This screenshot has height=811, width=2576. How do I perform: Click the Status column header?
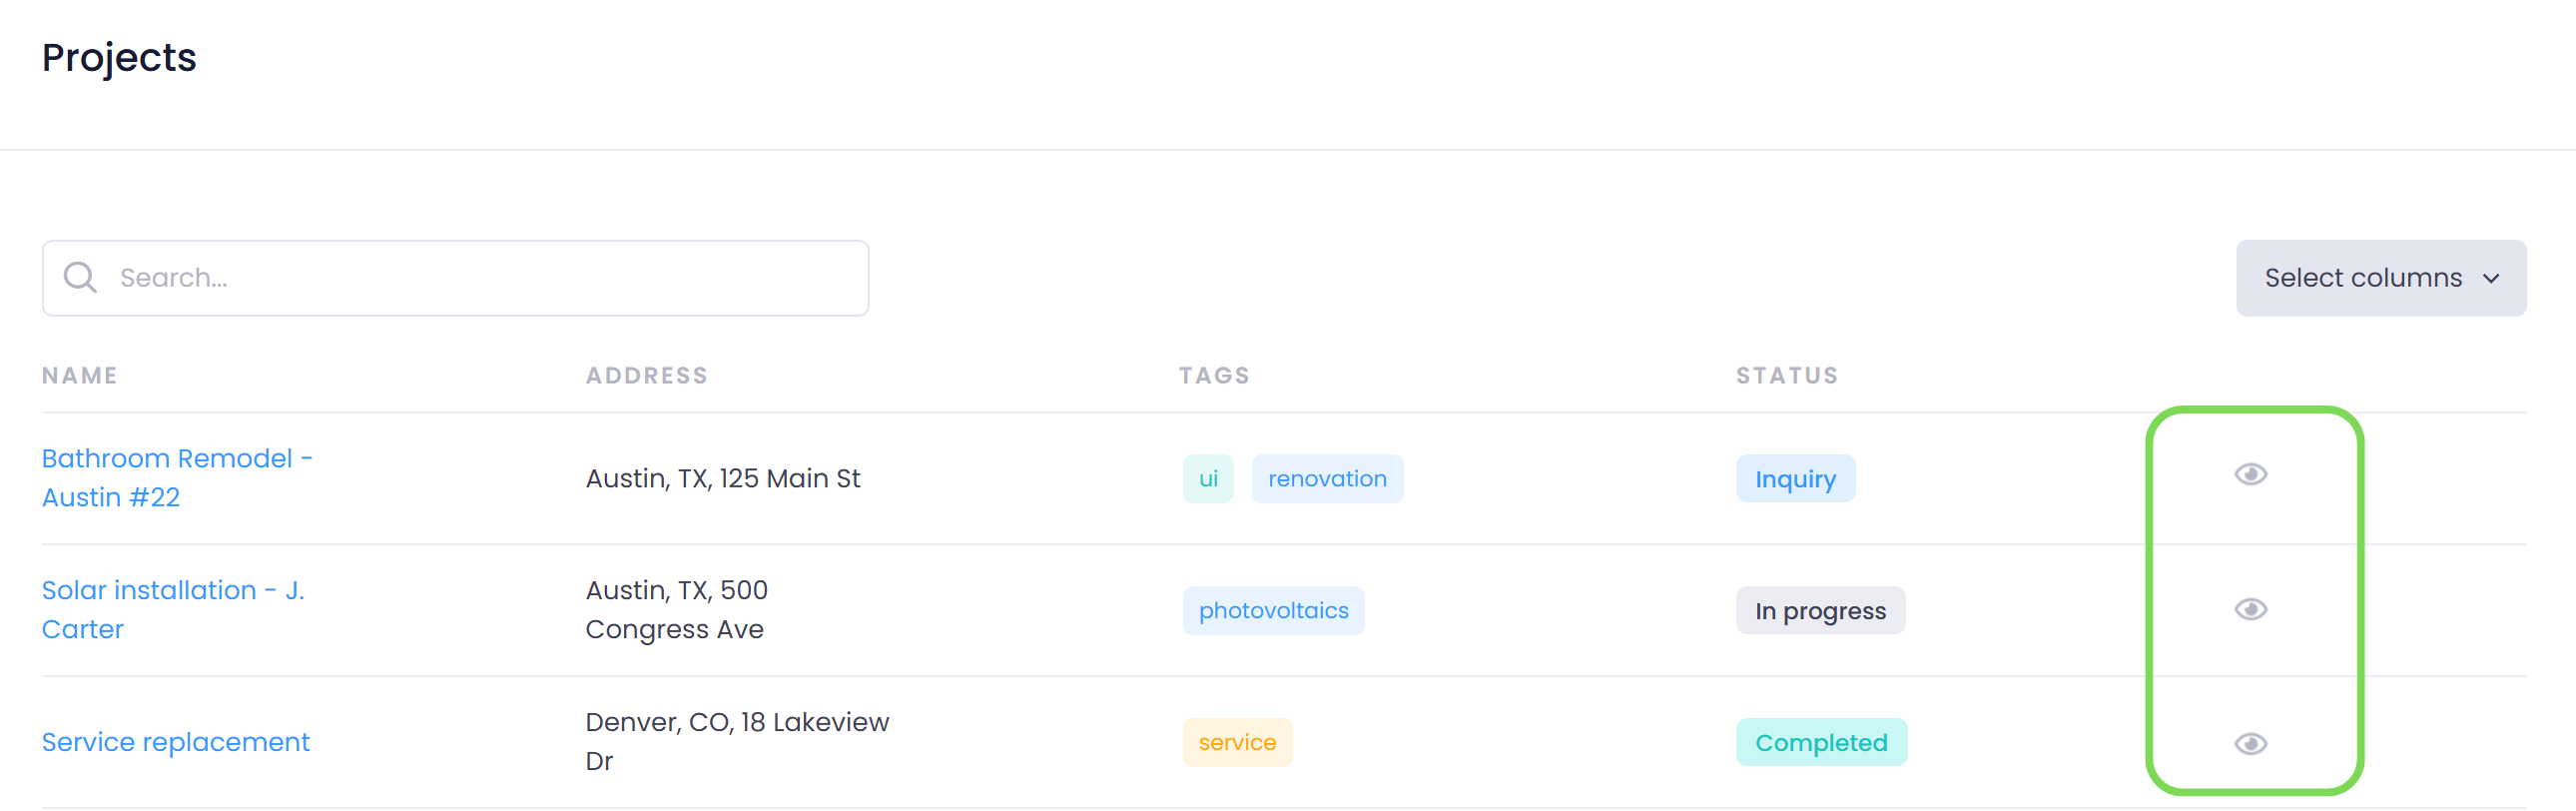[x=1786, y=375]
